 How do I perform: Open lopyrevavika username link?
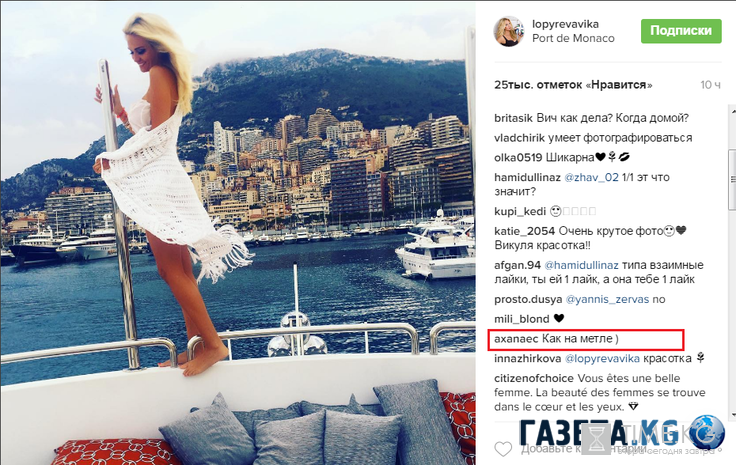565,24
